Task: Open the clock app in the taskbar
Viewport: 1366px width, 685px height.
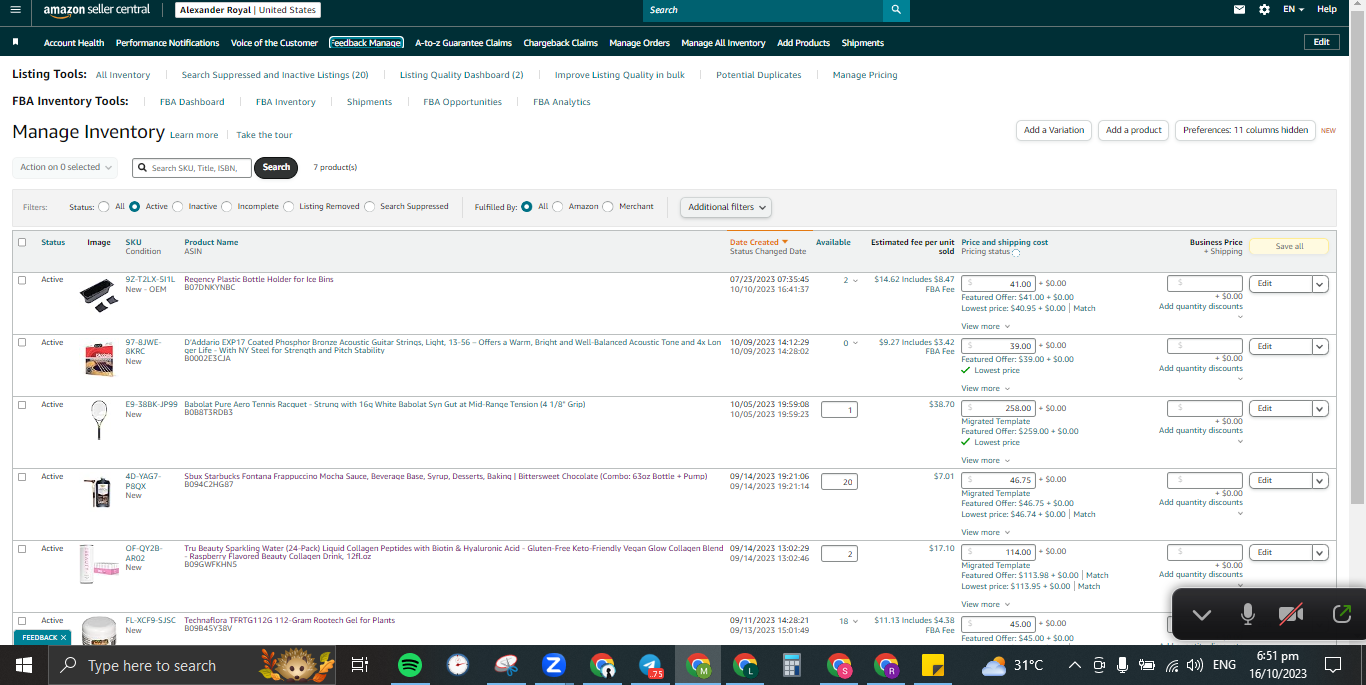Action: coord(458,665)
